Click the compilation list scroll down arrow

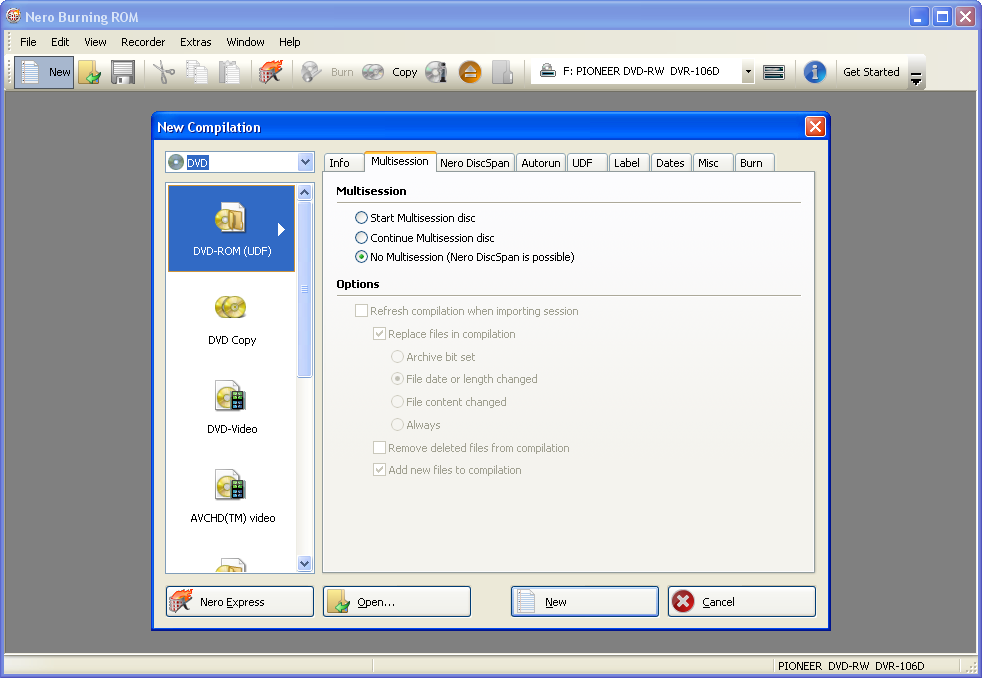point(304,563)
